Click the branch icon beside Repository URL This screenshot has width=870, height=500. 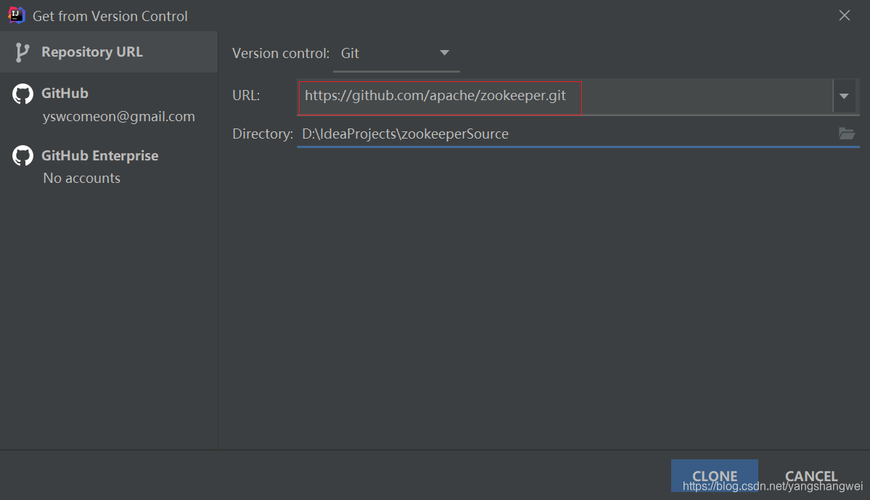pyautogui.click(x=22, y=52)
